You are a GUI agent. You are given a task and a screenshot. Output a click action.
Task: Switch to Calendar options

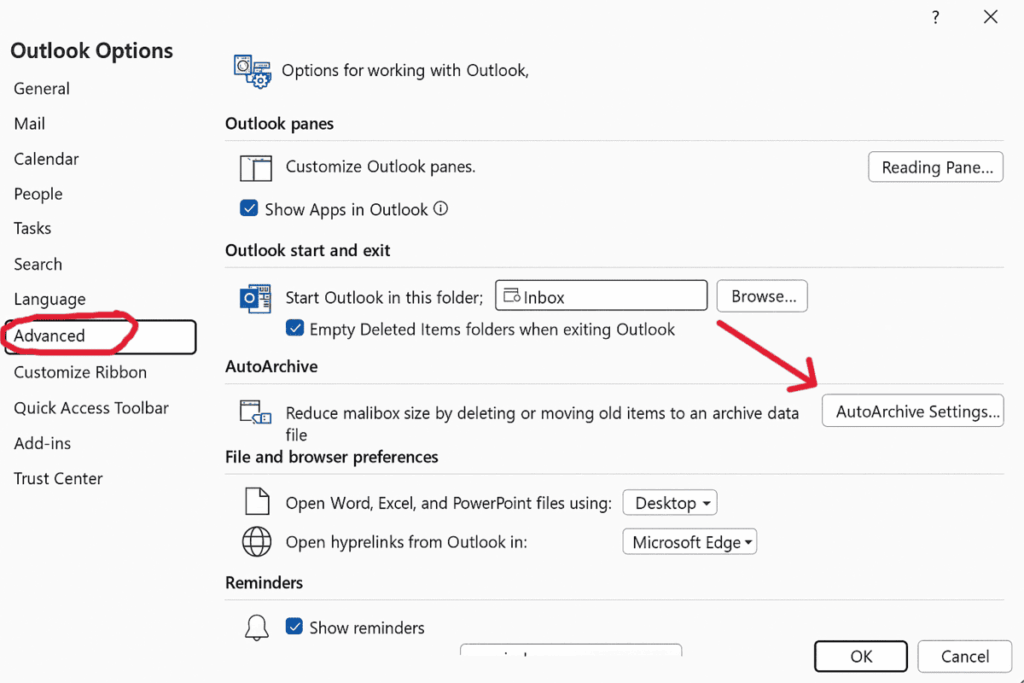coord(46,159)
